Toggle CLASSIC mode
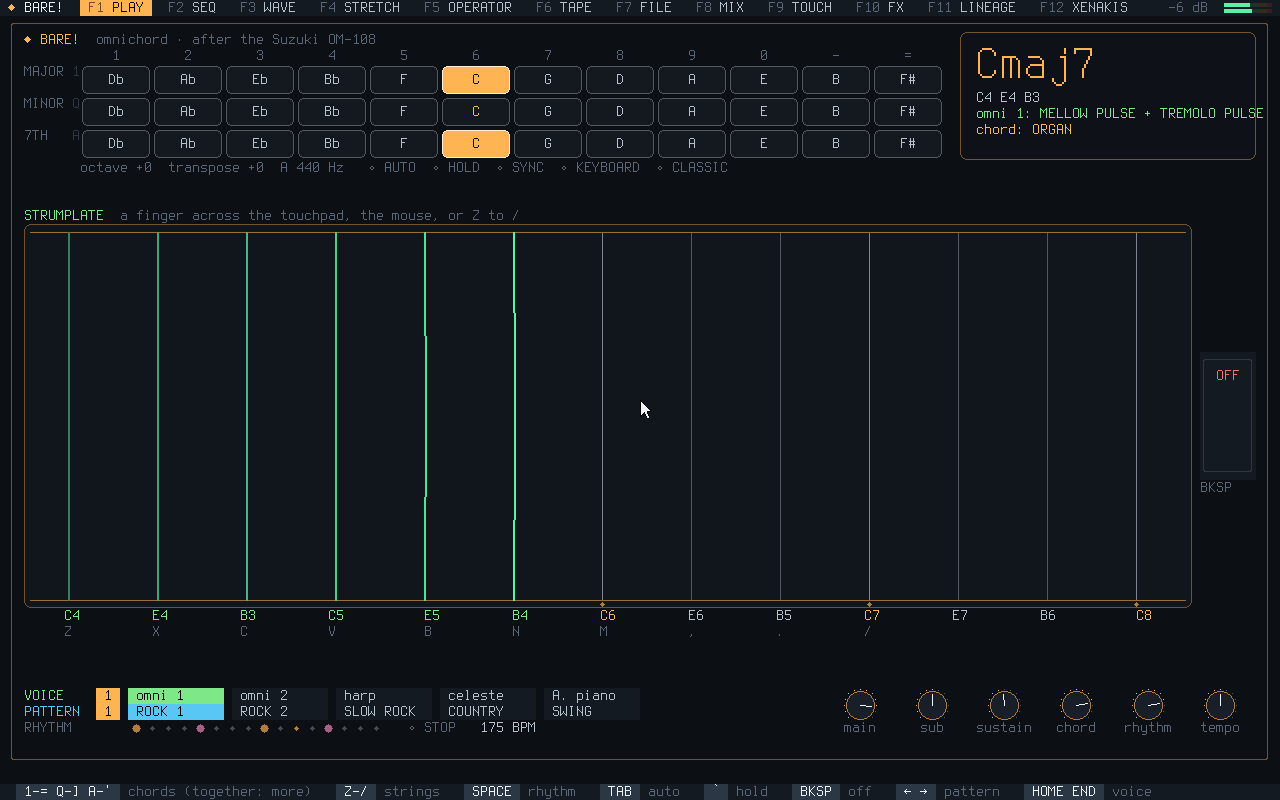 point(692,167)
